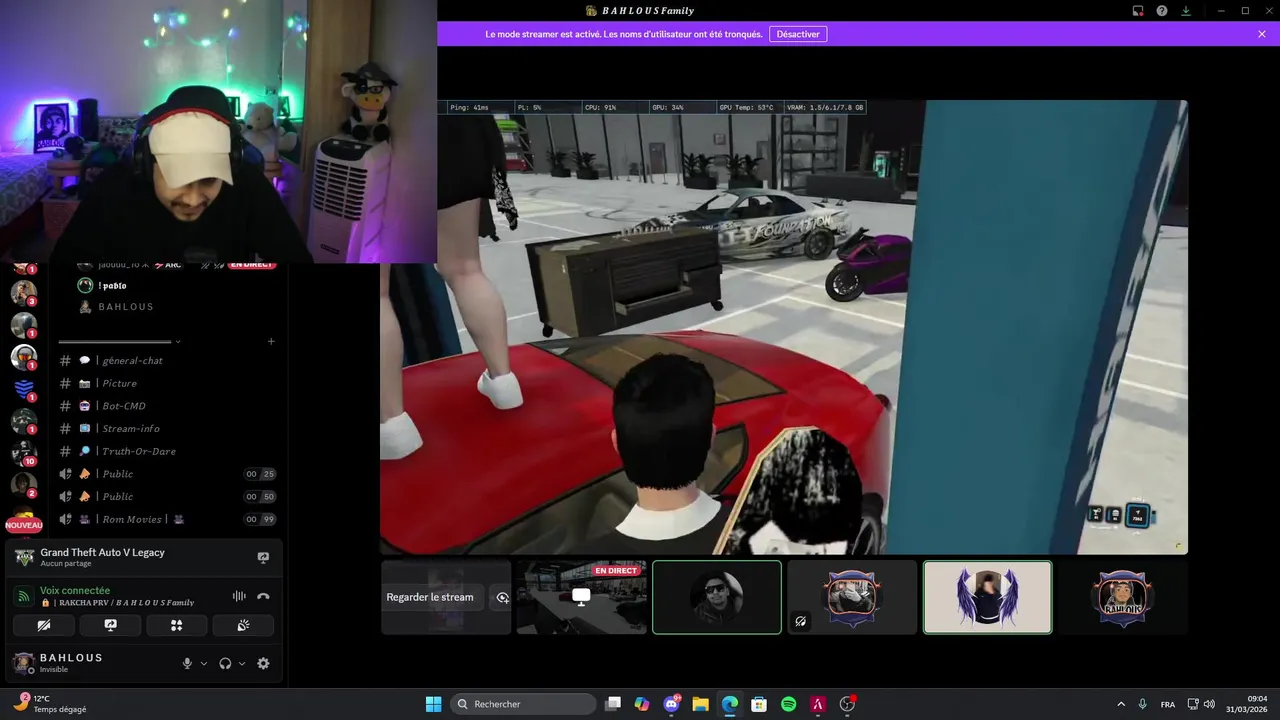The width and height of the screenshot is (1280, 720).
Task: Click Voix connectée connection status
Action: (75, 590)
